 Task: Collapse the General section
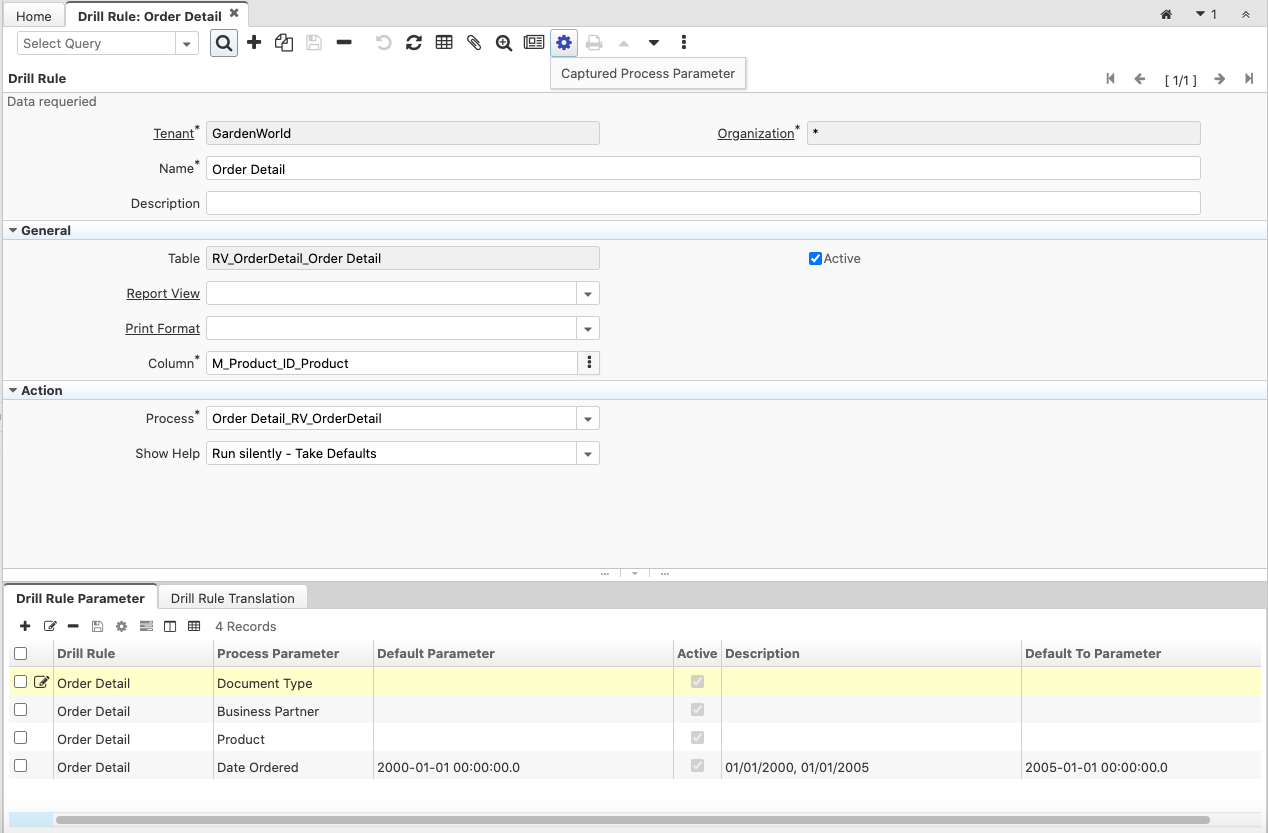[13, 230]
